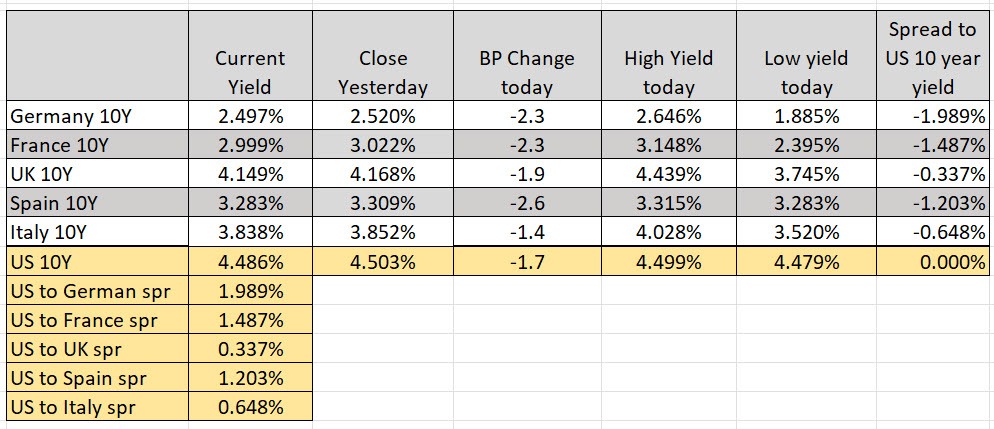994x429 pixels.
Task: Click the BP Change today header
Action: pyautogui.click(x=526, y=72)
